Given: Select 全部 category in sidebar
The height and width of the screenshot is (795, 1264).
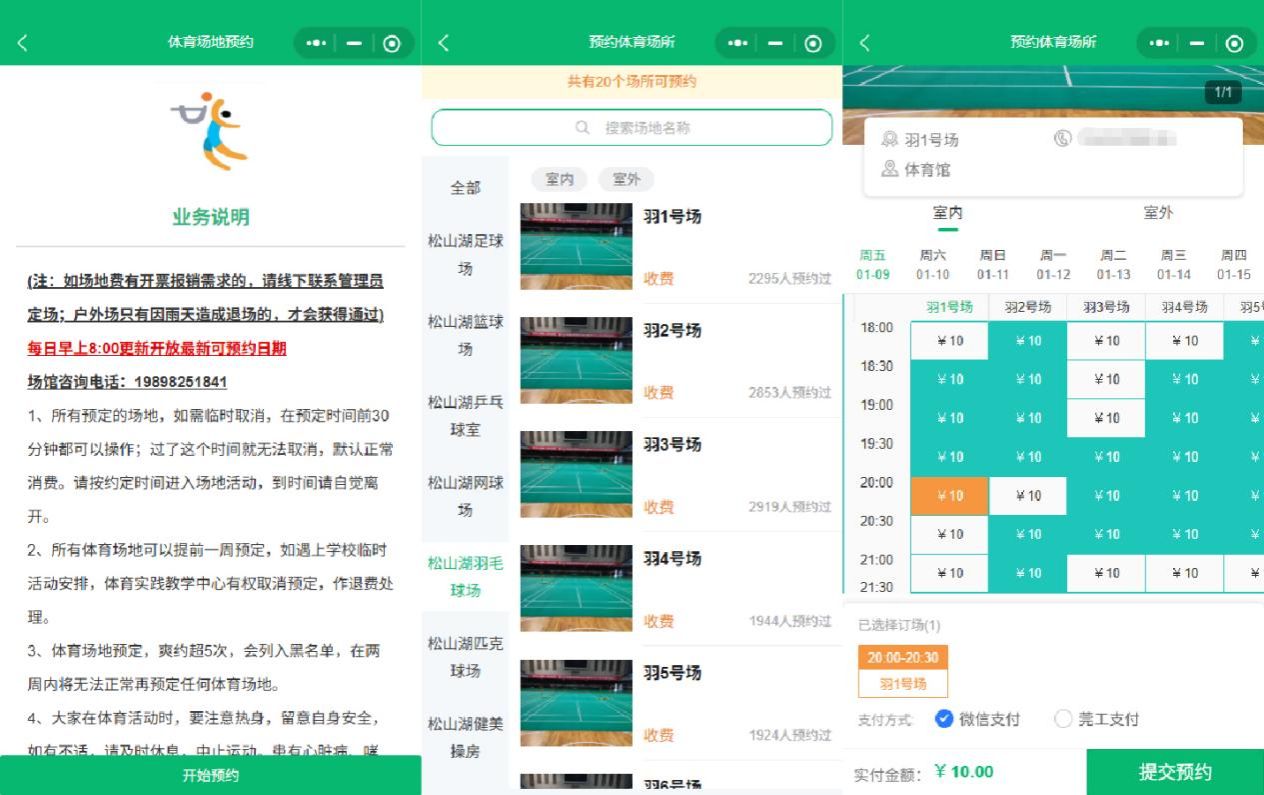Looking at the screenshot, I should [x=465, y=188].
